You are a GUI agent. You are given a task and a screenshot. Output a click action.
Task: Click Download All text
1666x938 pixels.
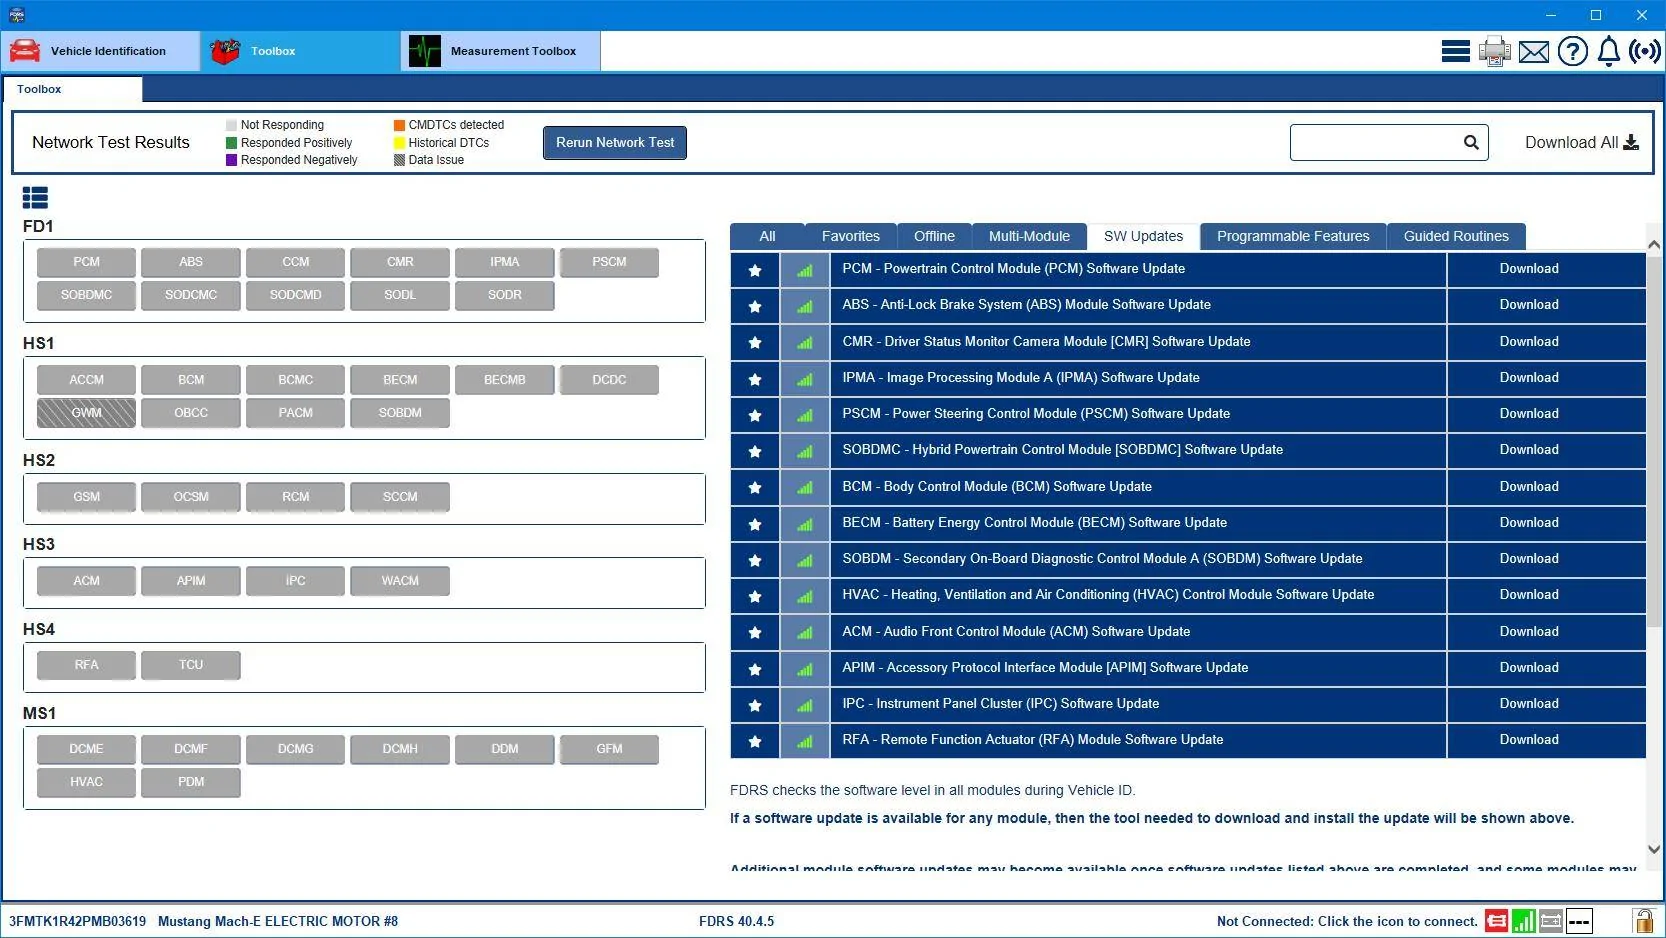pos(1571,142)
